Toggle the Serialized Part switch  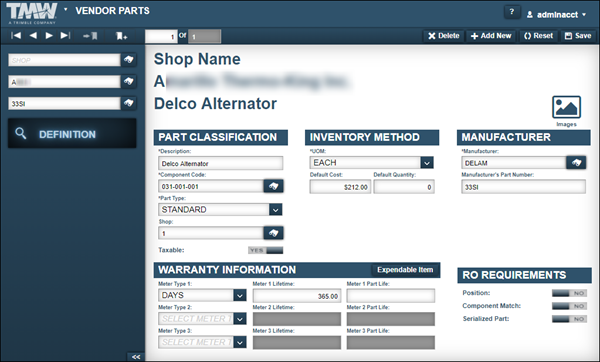pyautogui.click(x=569, y=319)
